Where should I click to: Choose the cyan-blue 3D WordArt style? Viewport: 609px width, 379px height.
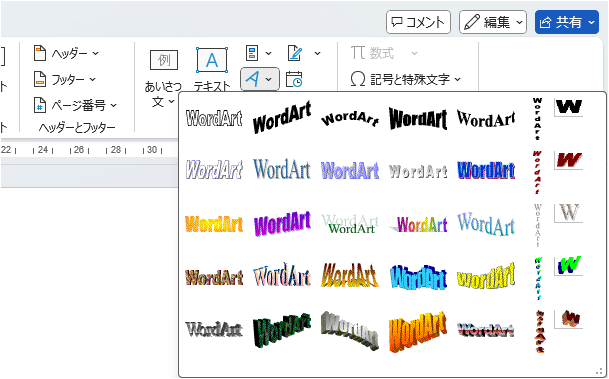[x=418, y=276]
